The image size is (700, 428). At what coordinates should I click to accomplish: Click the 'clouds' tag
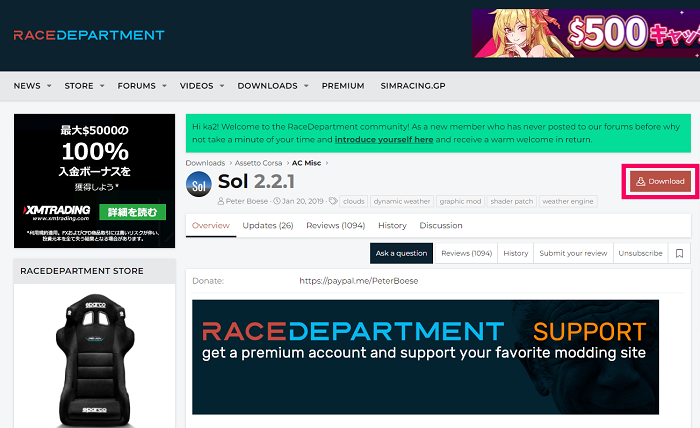click(354, 201)
